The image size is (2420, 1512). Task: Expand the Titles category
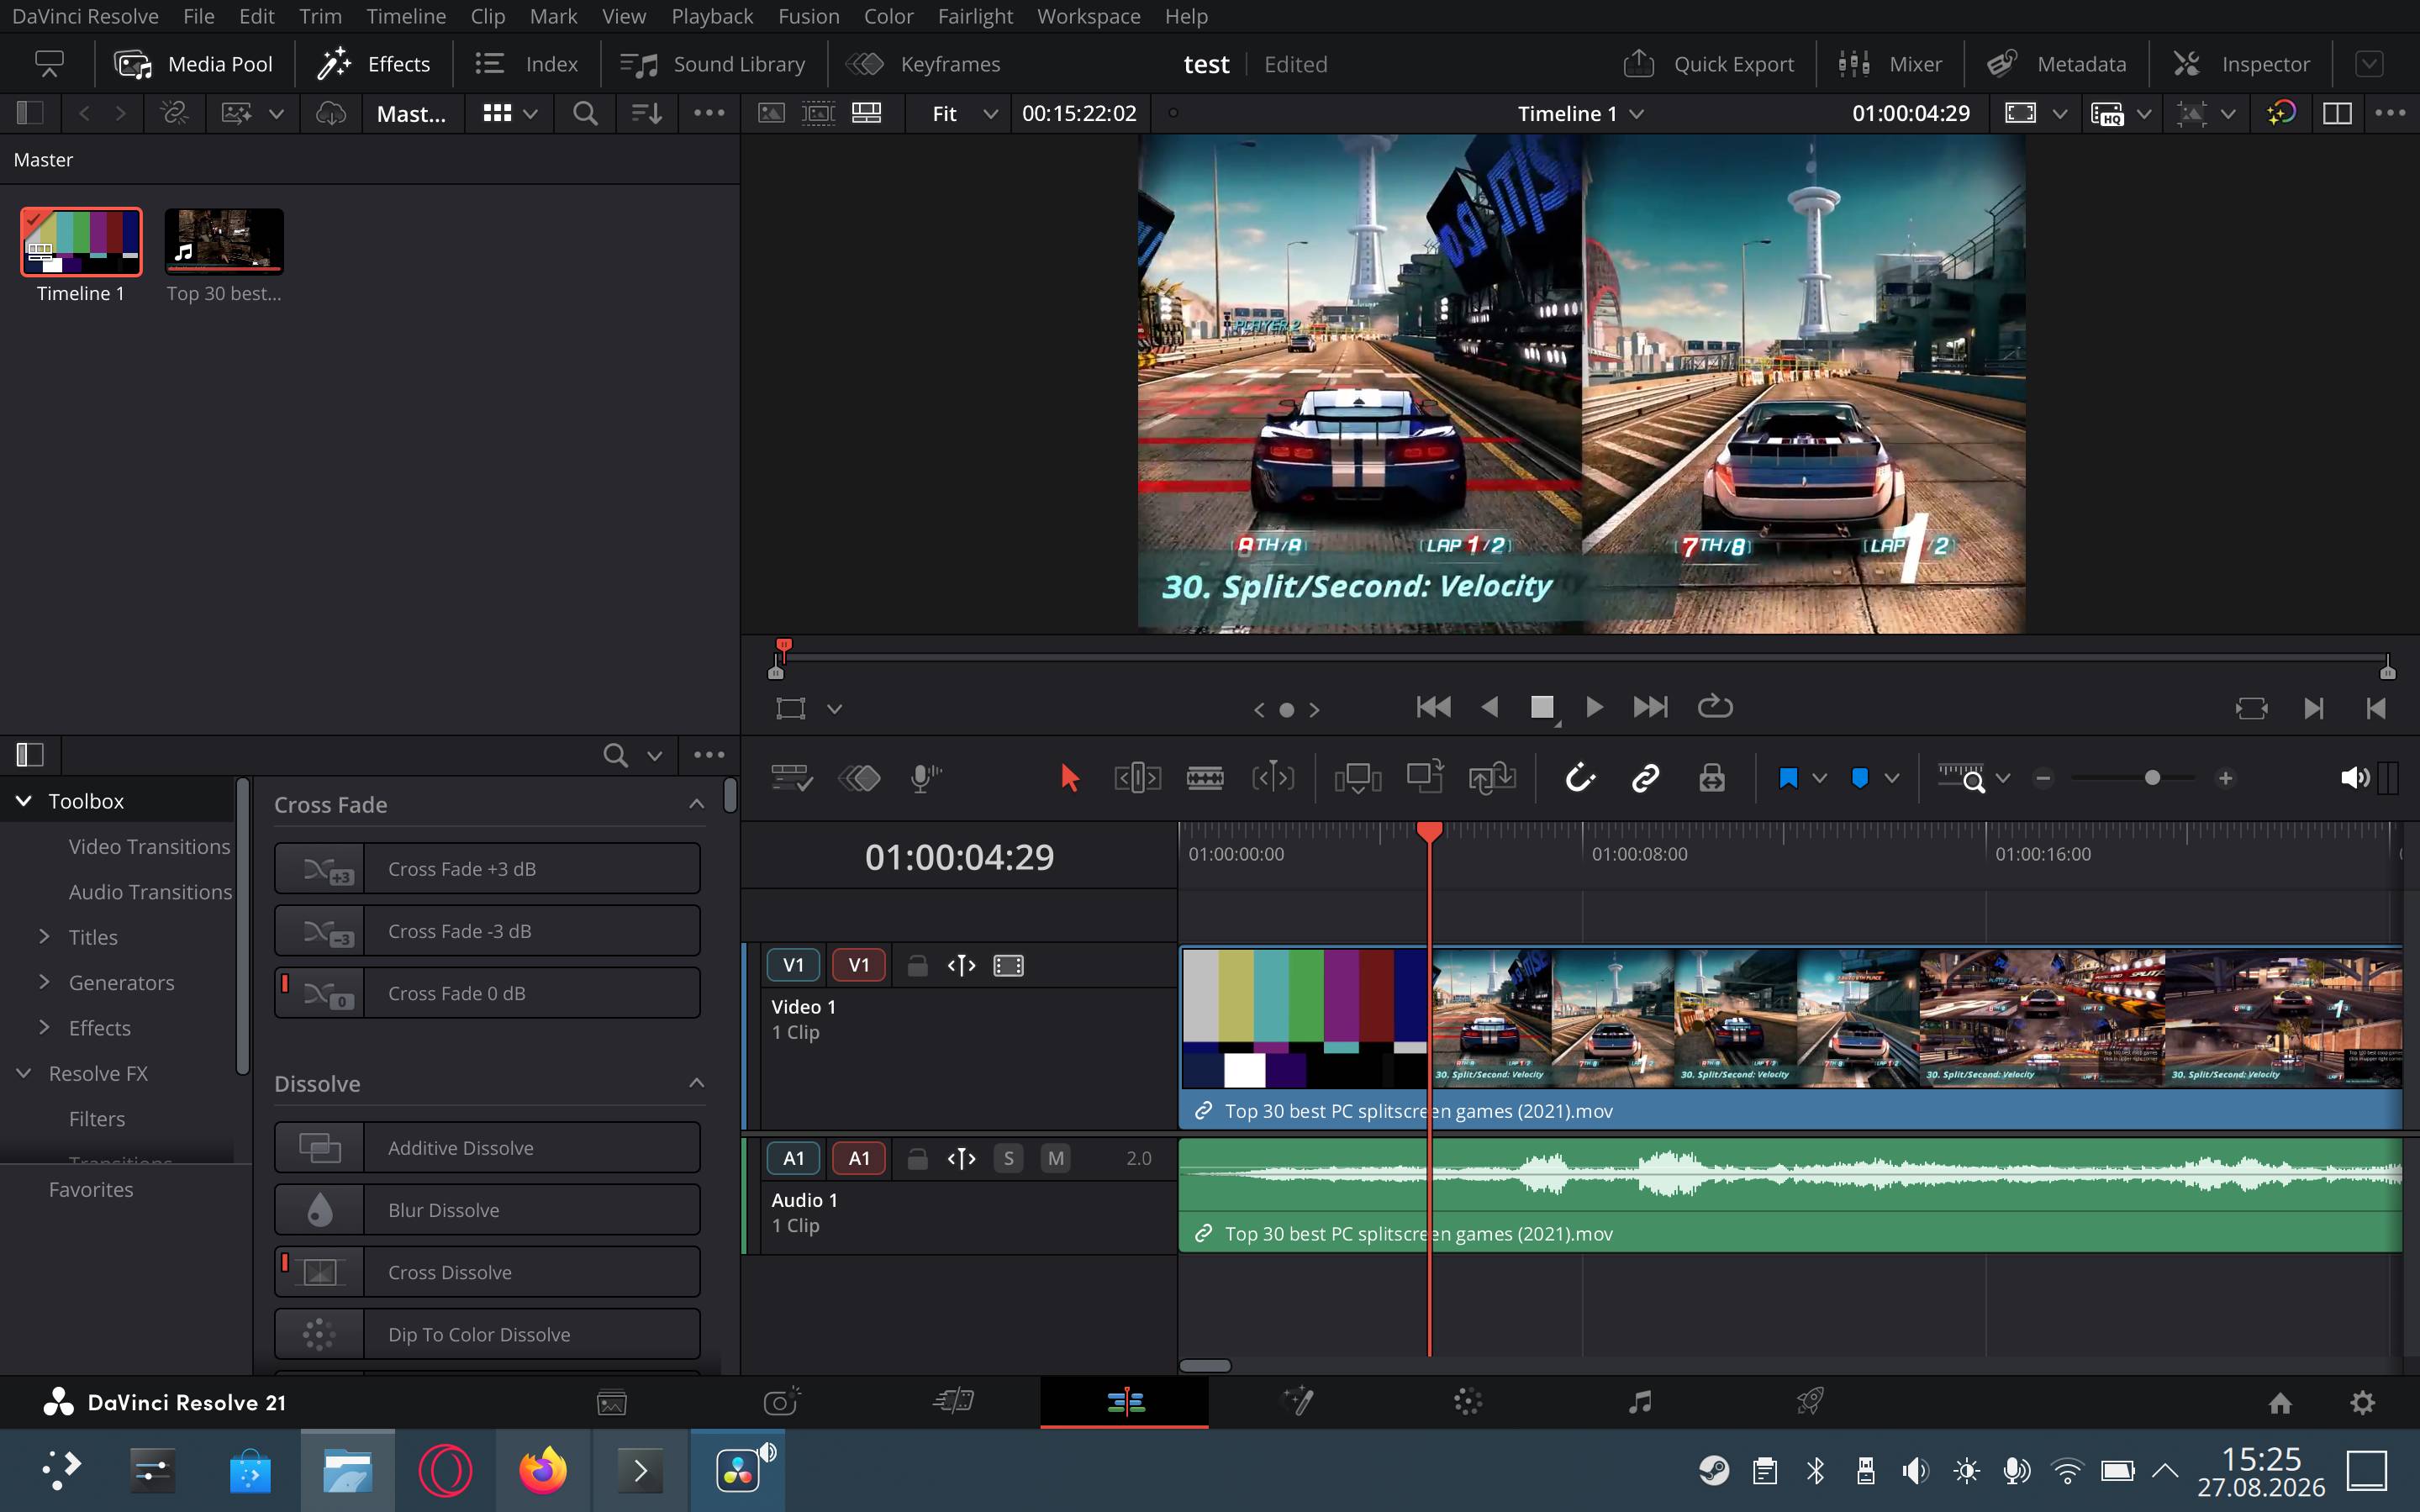44,937
